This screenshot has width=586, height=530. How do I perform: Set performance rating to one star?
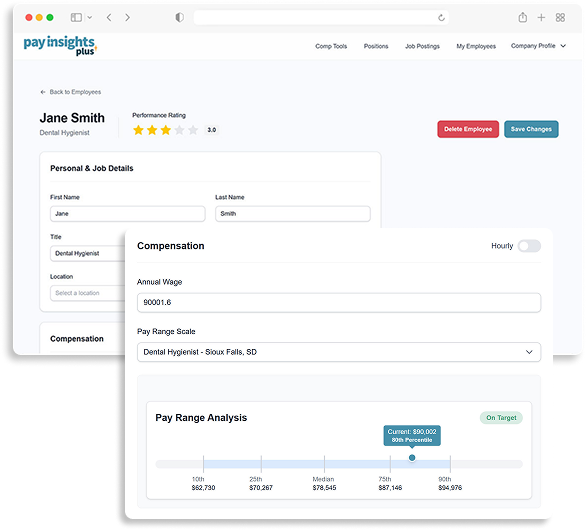pyautogui.click(x=139, y=130)
